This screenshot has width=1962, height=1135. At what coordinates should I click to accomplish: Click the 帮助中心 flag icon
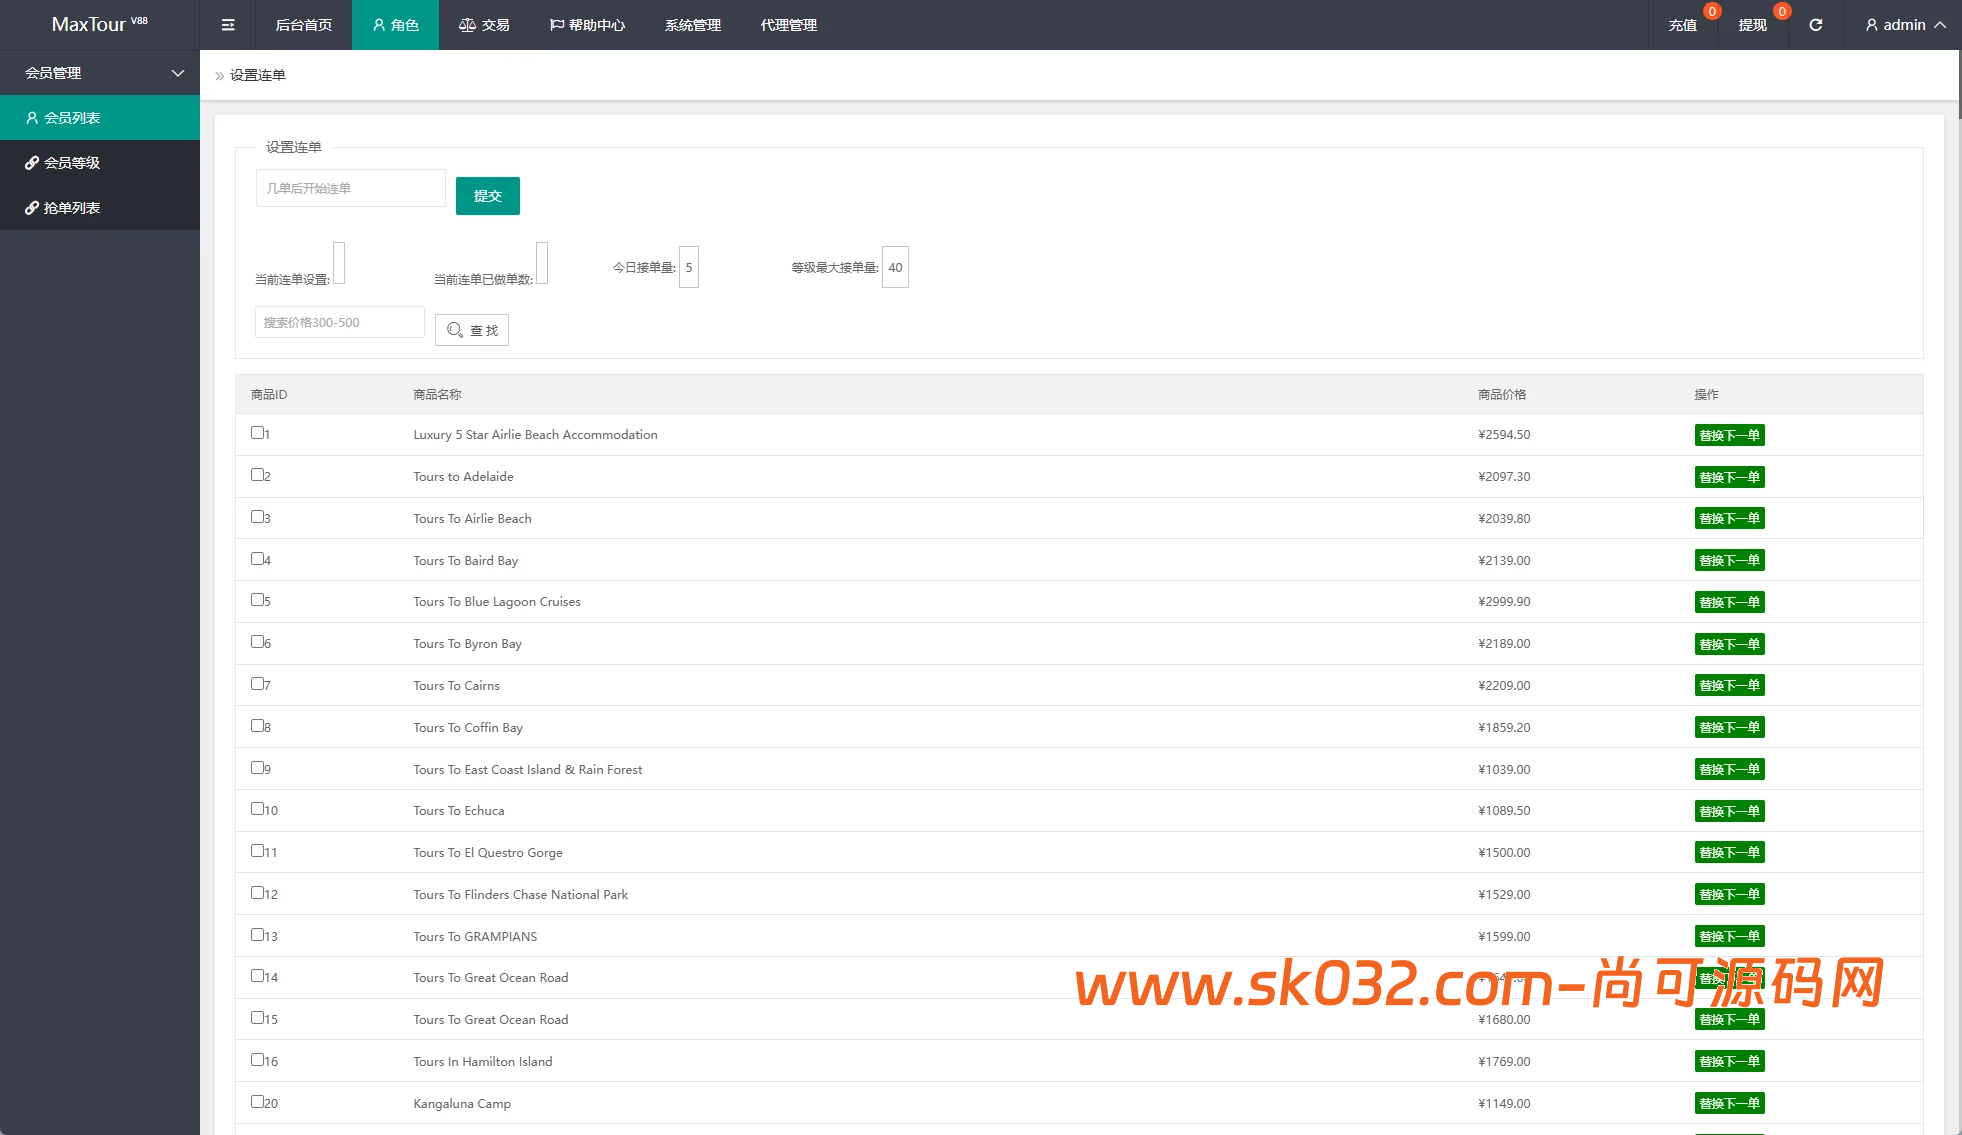coord(557,25)
